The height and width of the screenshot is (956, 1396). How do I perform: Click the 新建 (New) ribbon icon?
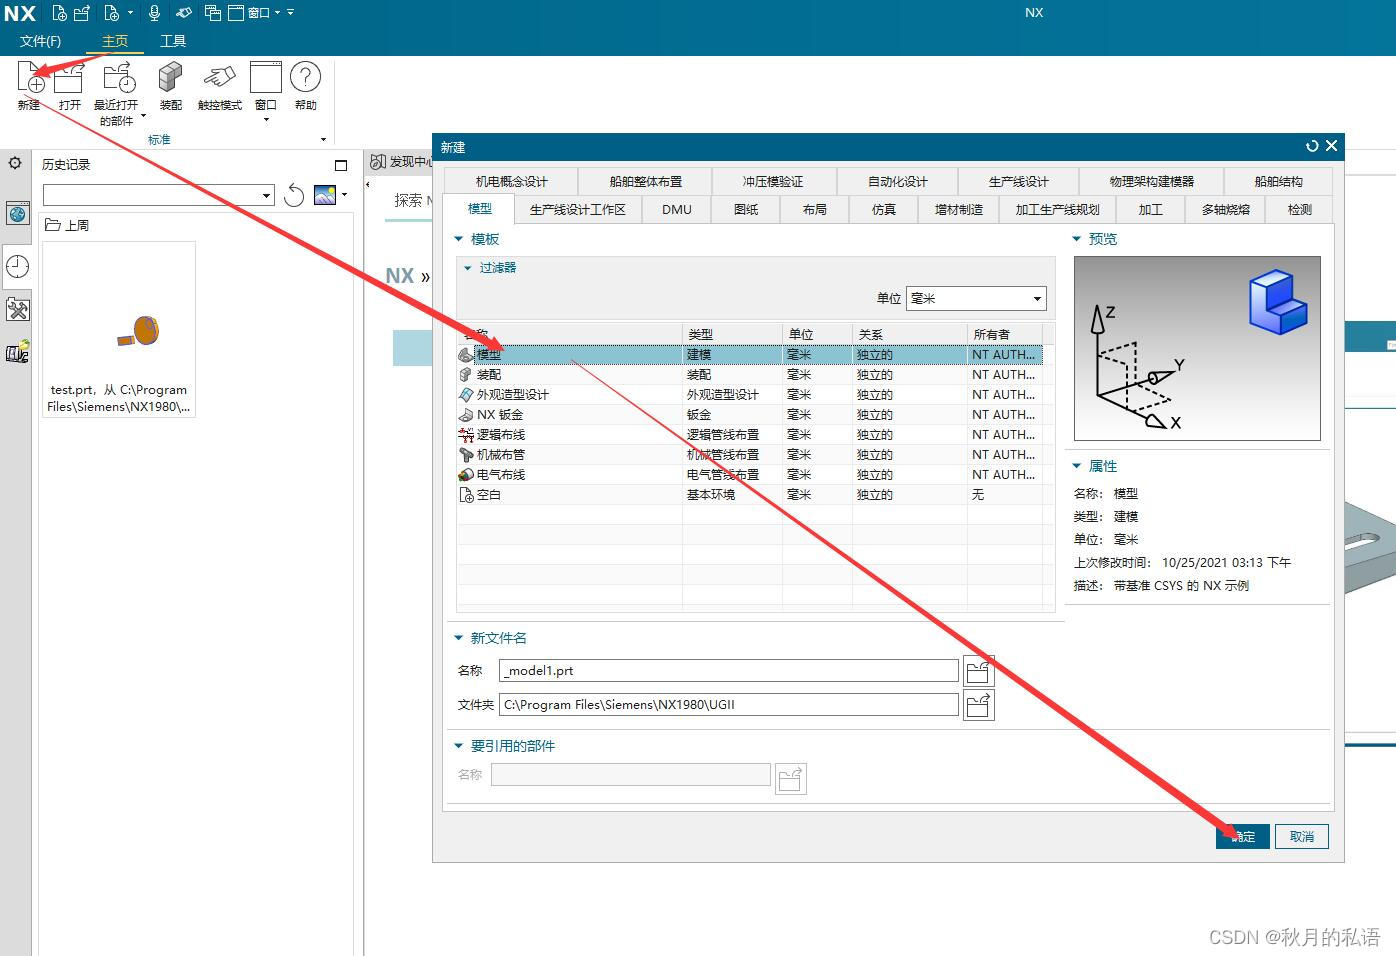pos(29,78)
